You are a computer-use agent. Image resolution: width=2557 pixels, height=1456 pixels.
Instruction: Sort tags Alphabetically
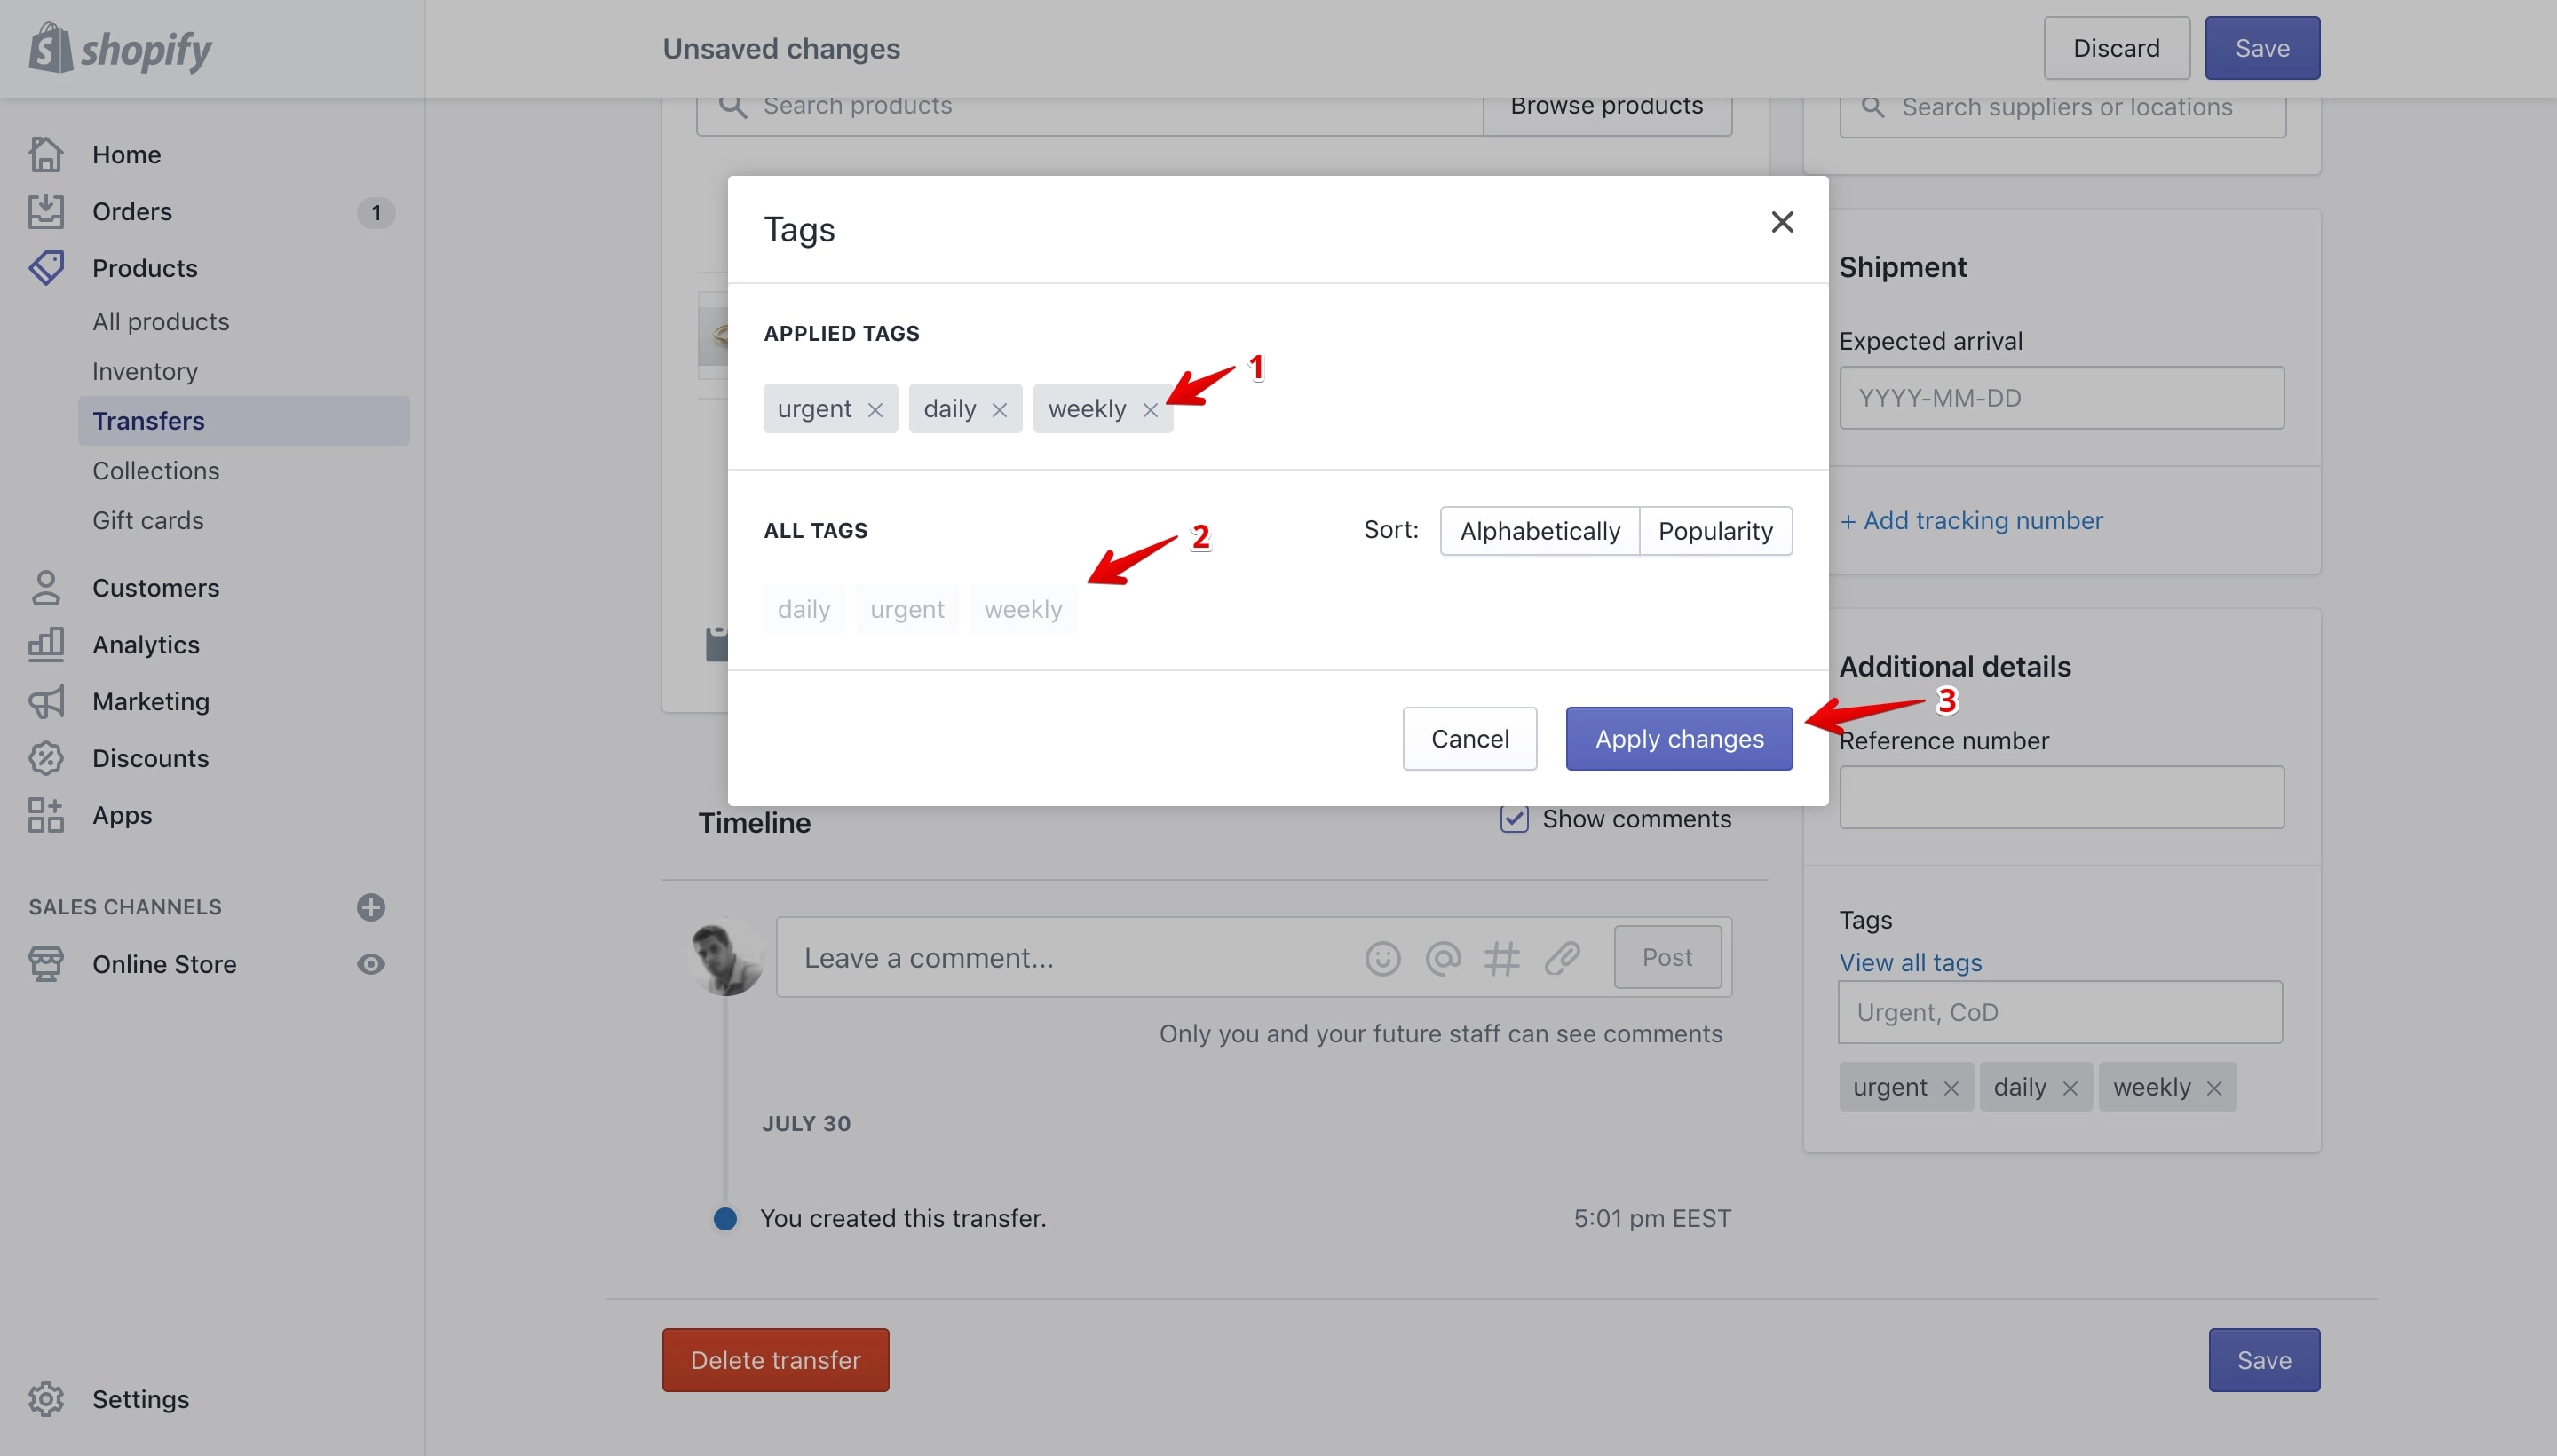click(1540, 531)
